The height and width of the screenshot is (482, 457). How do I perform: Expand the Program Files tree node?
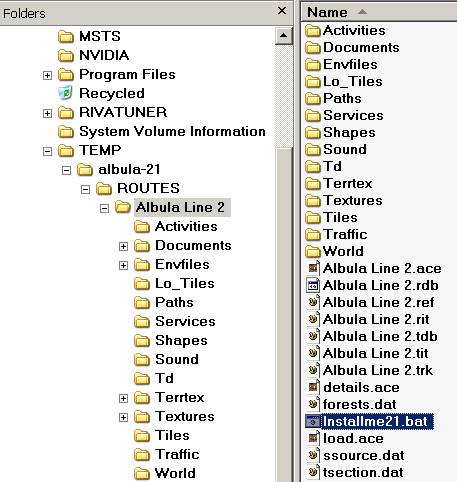pos(47,75)
